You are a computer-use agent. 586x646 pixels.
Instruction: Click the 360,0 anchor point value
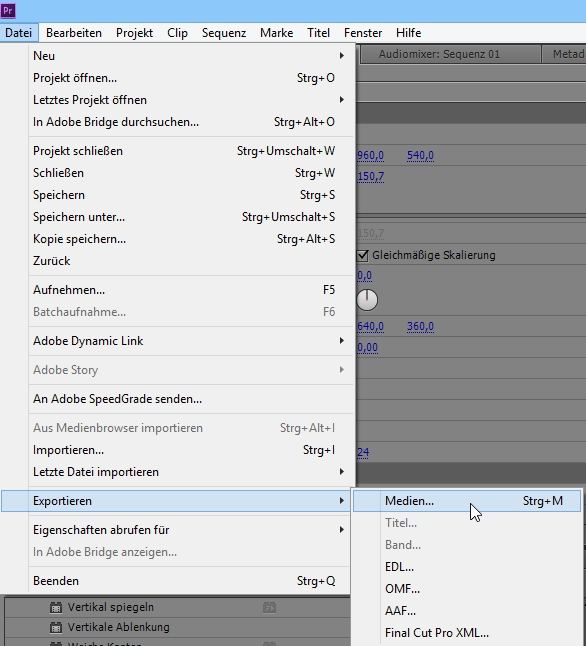[x=420, y=326]
